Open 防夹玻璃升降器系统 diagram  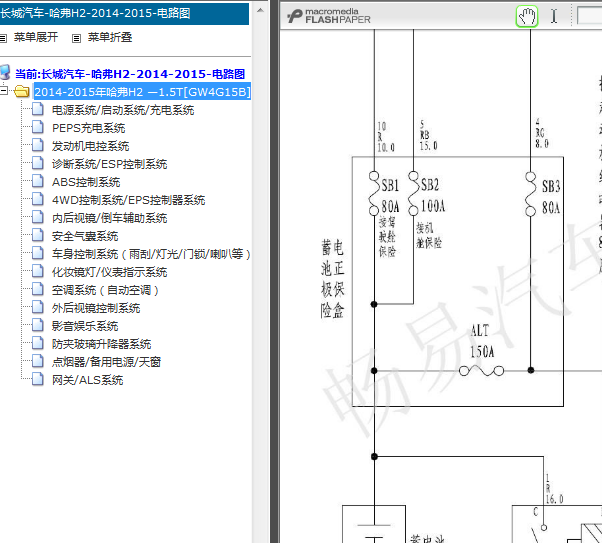tap(101, 344)
